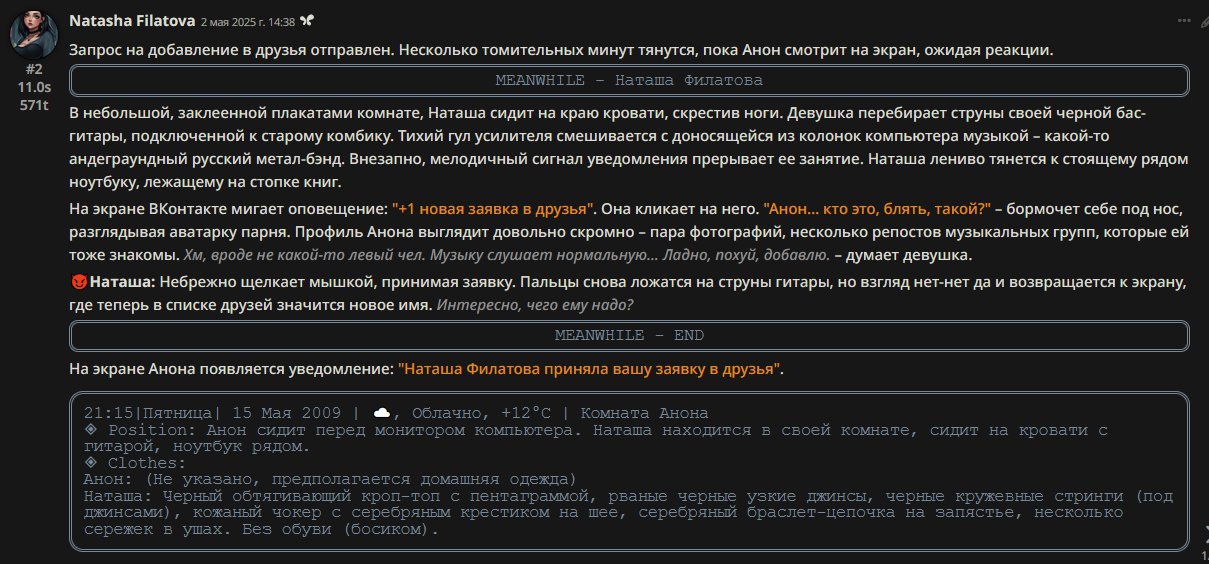Click the butterfly icon beside the timestamp
The image size is (1209, 564).
point(307,21)
